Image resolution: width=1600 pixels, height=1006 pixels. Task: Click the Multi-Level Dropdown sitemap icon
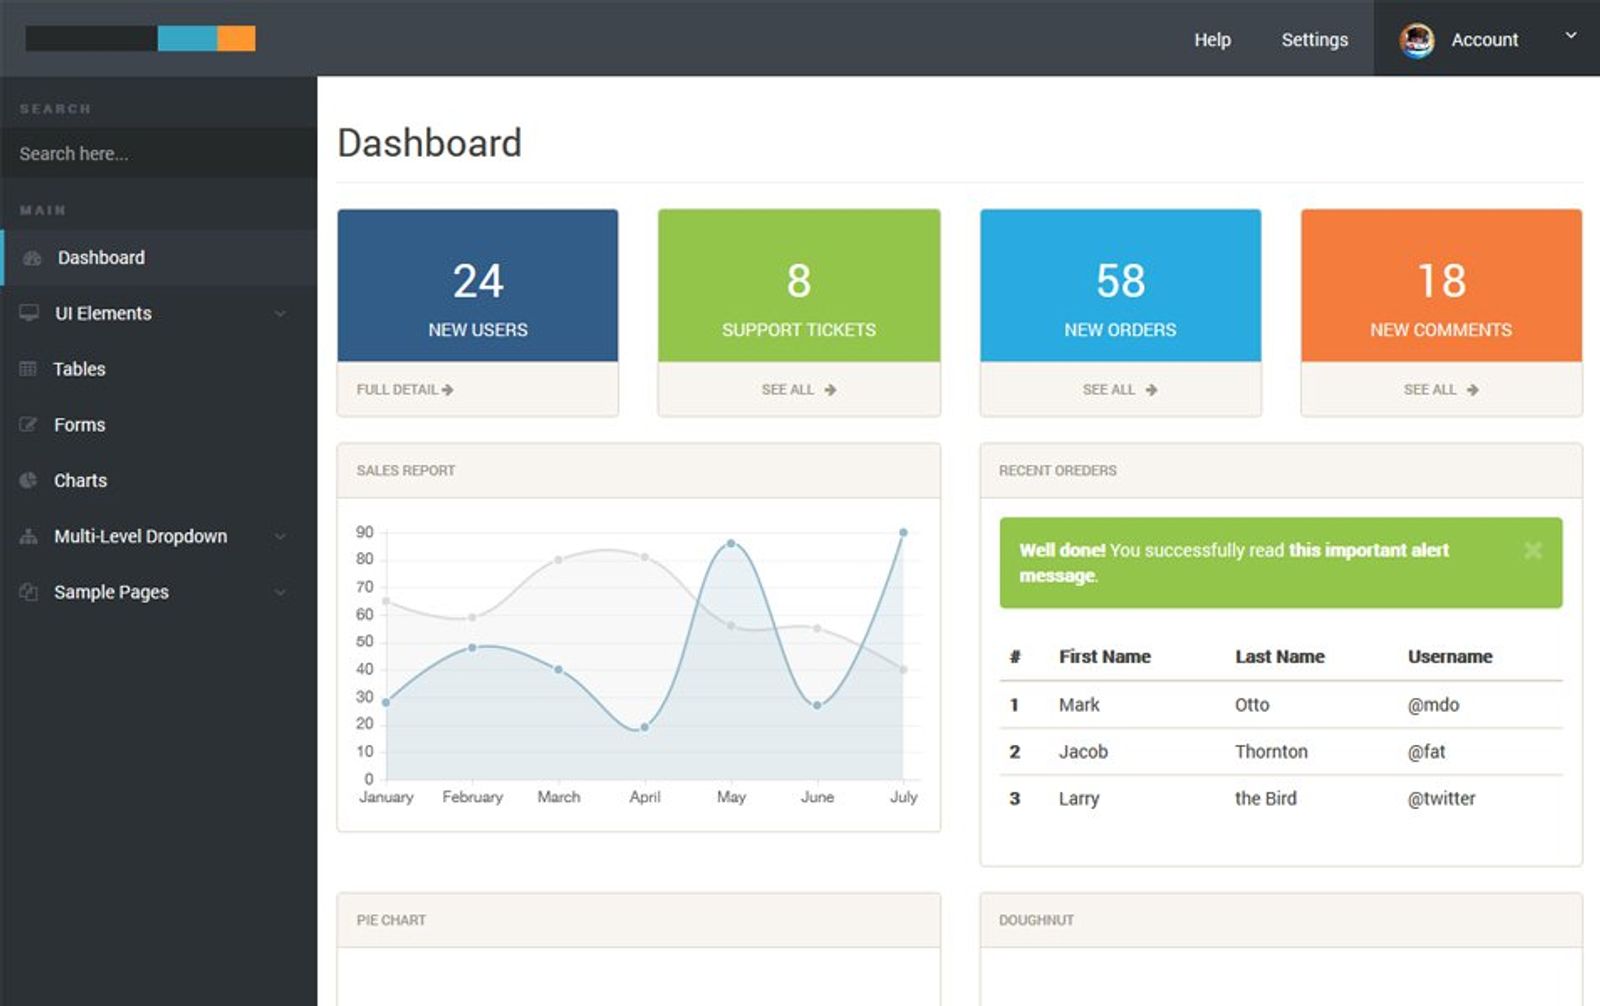point(28,536)
